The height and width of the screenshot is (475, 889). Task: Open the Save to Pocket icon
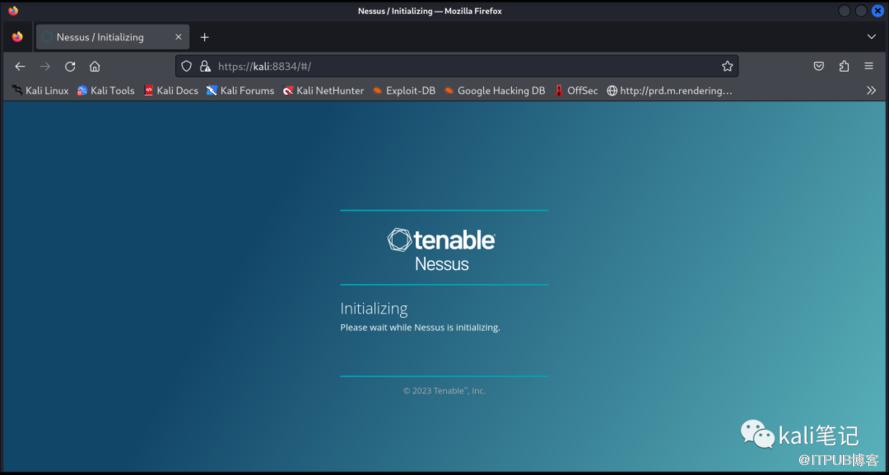point(819,66)
